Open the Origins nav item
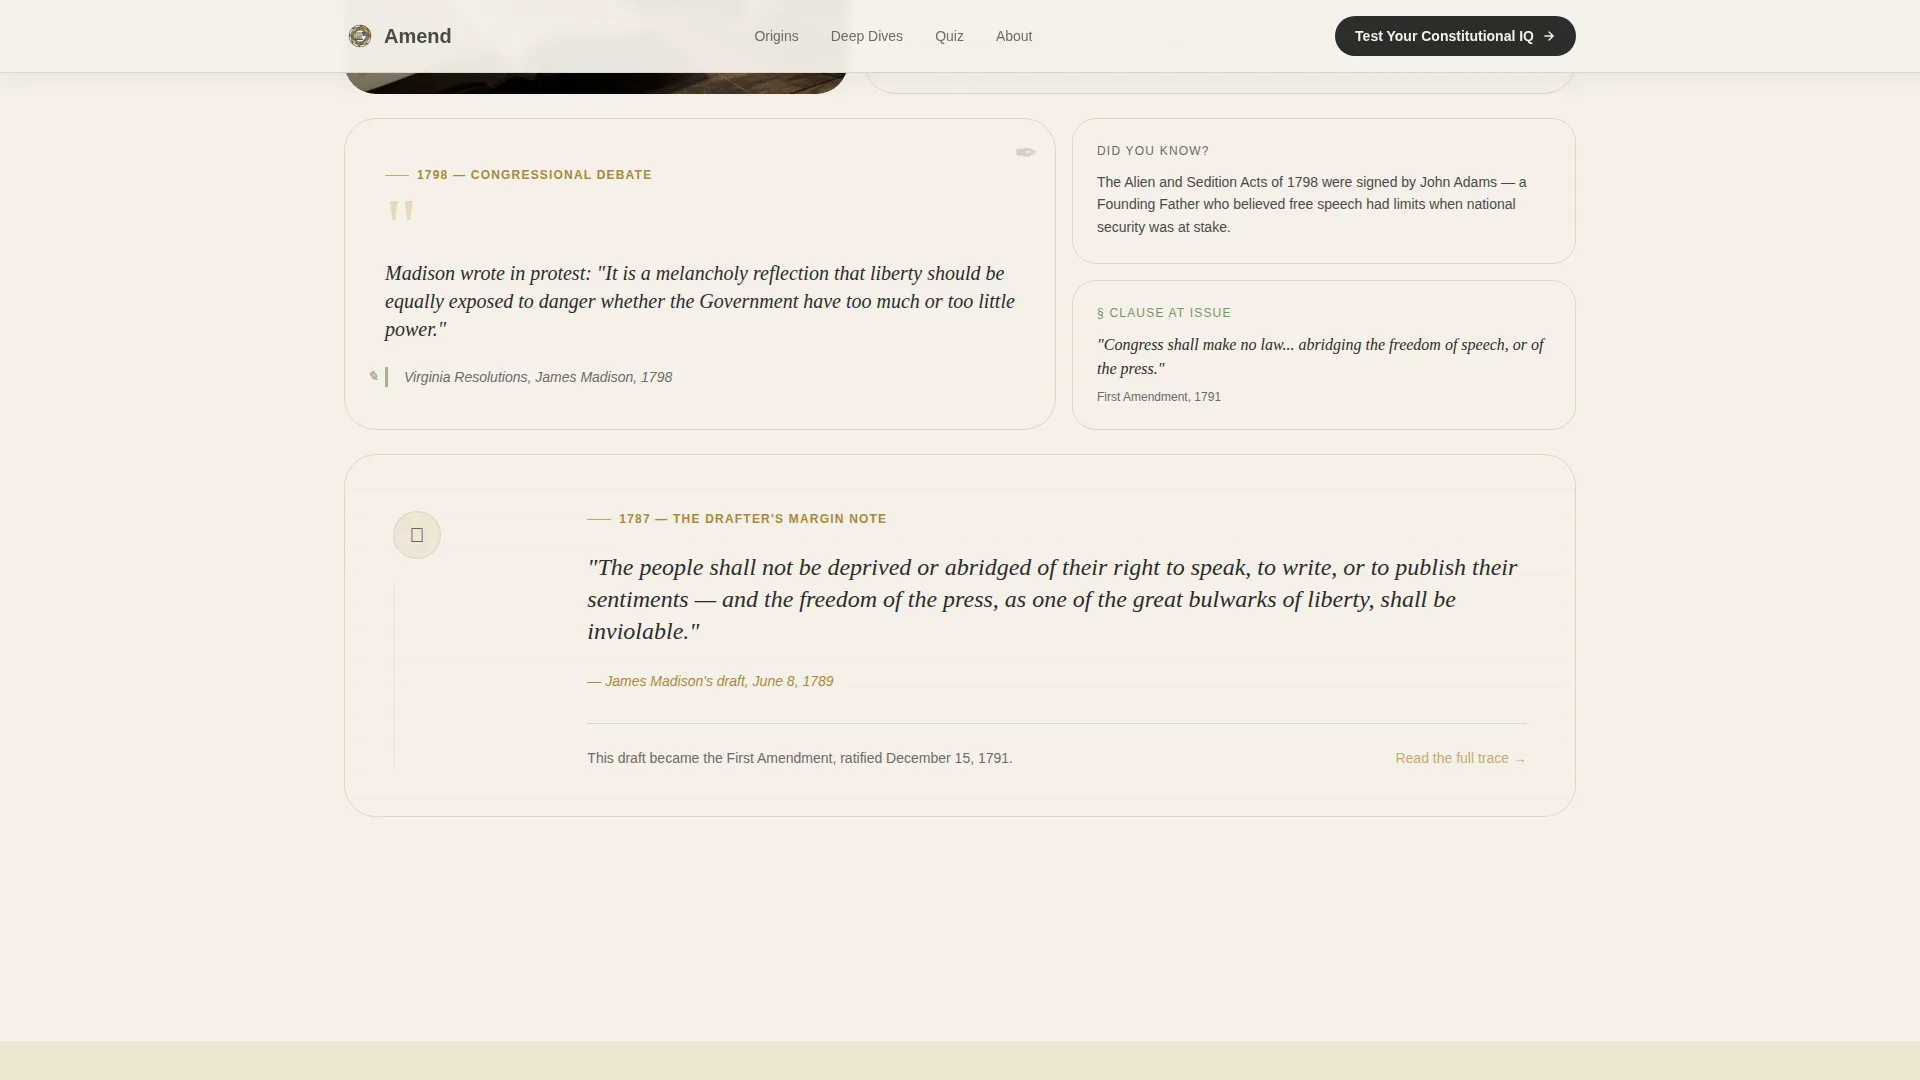 [x=776, y=36]
